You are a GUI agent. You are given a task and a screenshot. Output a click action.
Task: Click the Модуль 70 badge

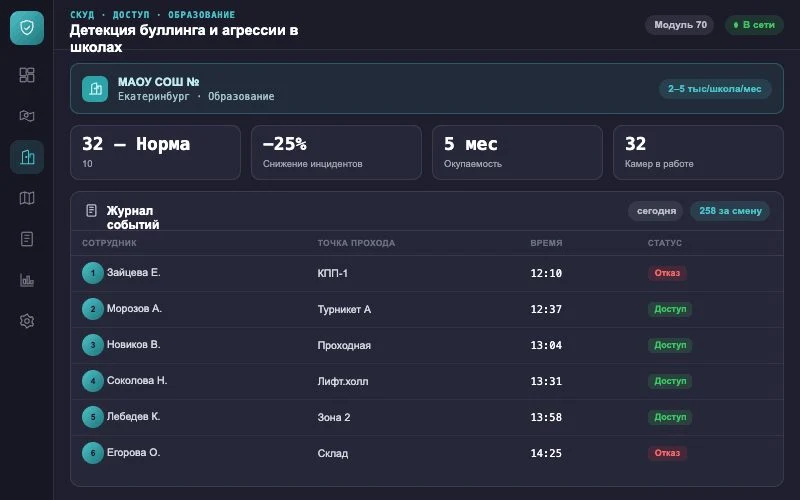[680, 25]
